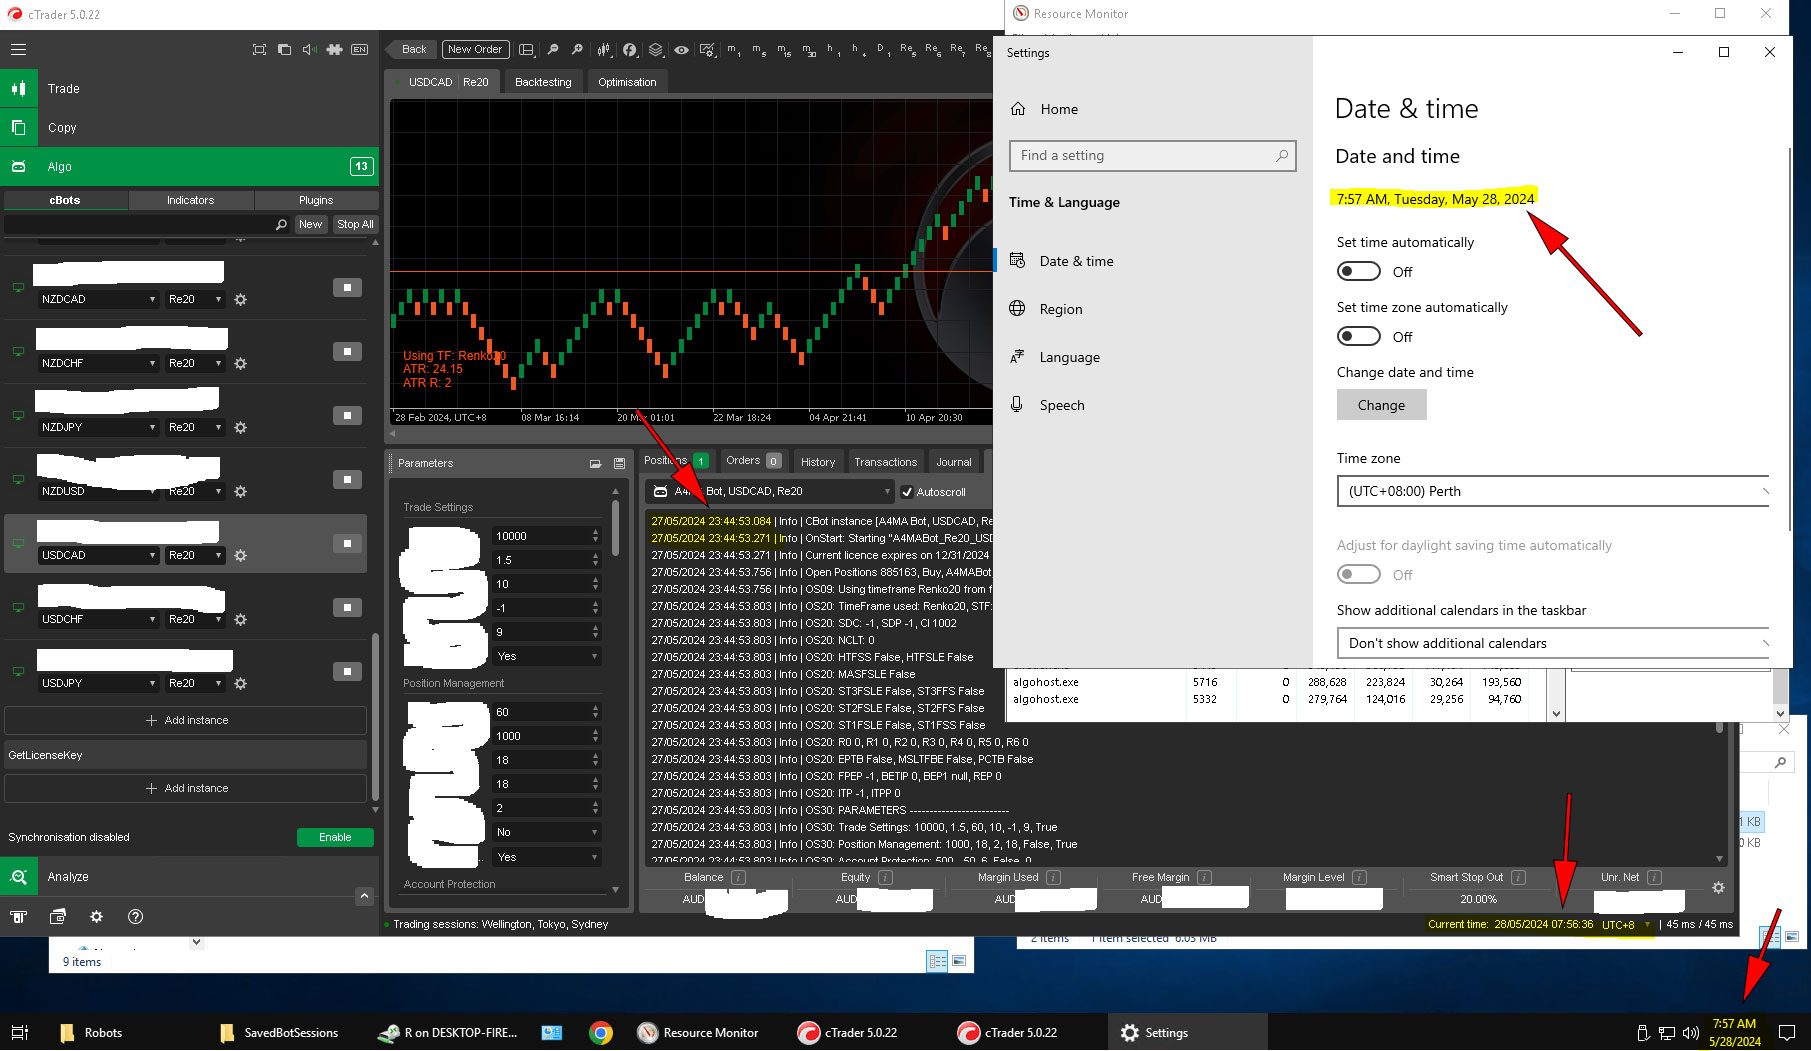This screenshot has height=1051, width=1811.
Task: Stop the USDCAD cBot instance
Action: [x=347, y=543]
